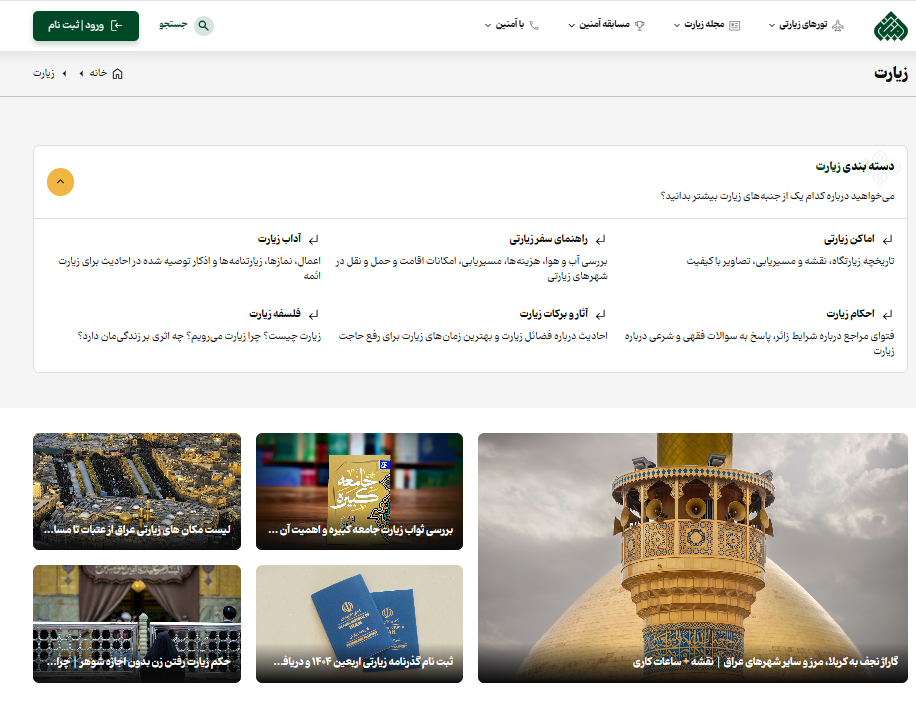
Task: Collapse the دسته بندی زیارت panel with the yellow chevron
Action: click(x=60, y=182)
